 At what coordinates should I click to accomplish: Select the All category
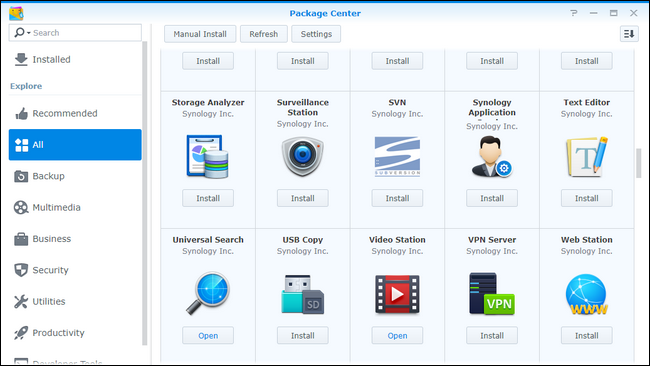(75, 145)
